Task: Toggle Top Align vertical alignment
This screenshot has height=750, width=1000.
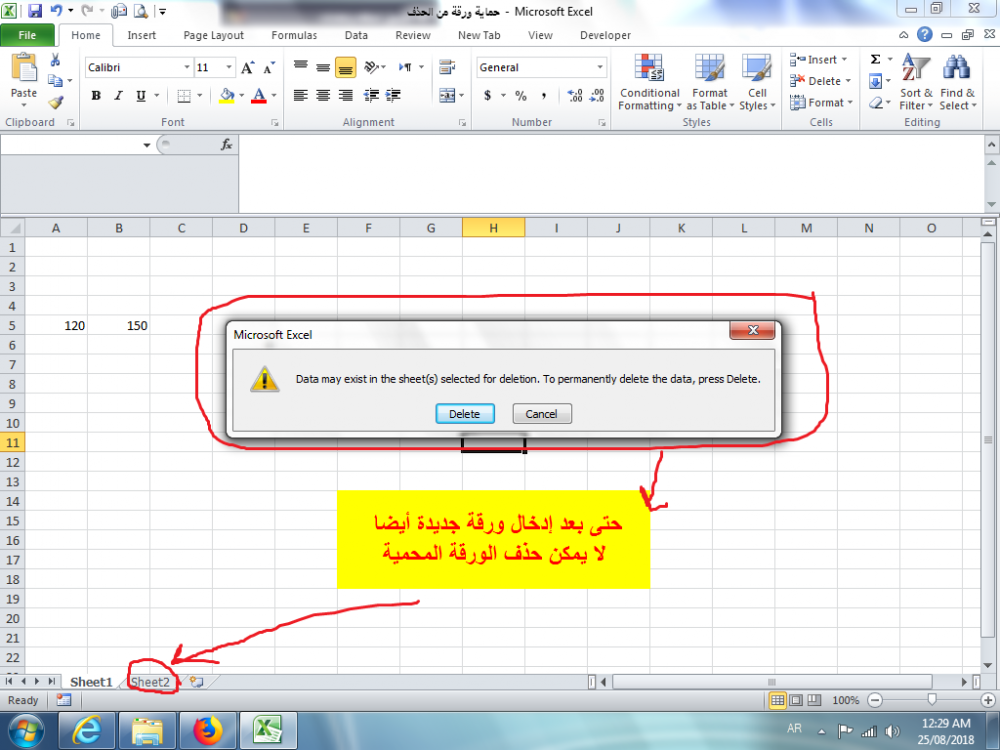Action: click(x=300, y=67)
